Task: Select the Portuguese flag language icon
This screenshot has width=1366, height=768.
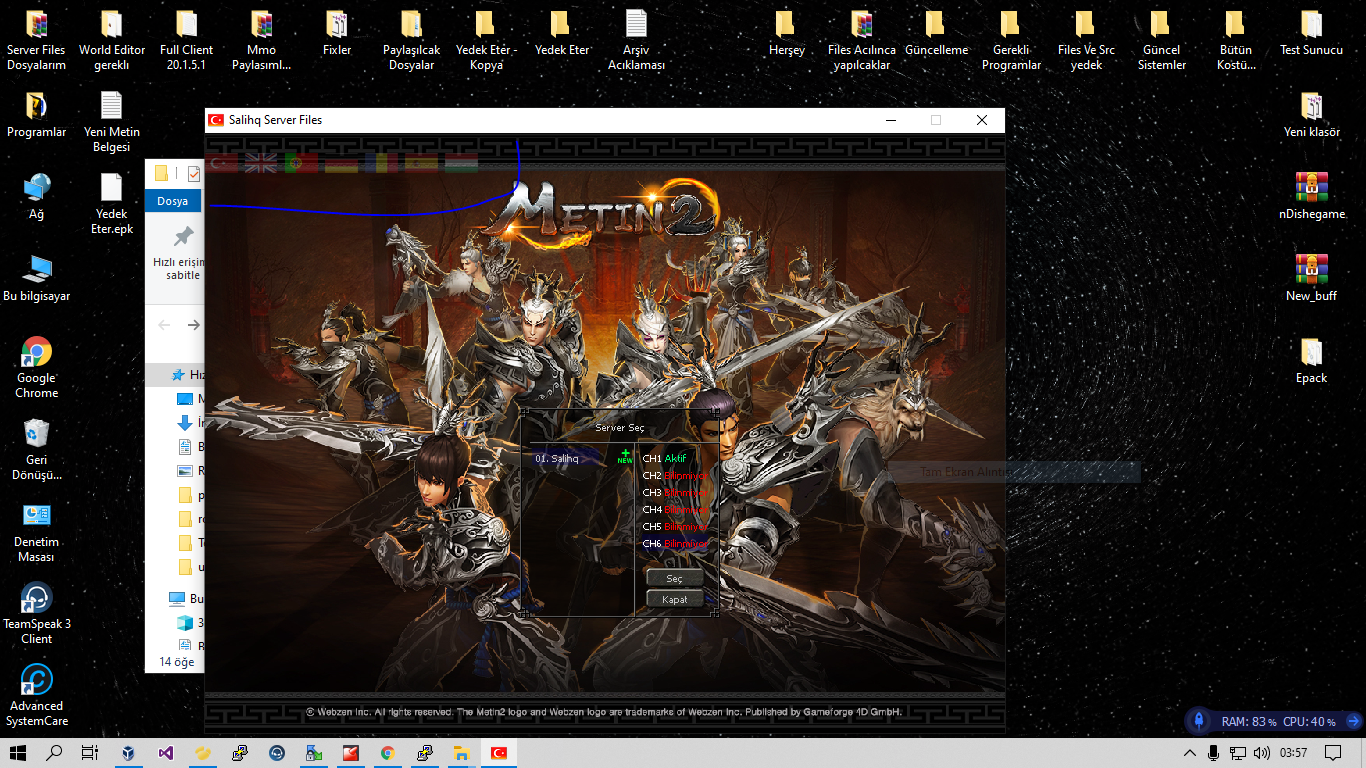Action: [x=301, y=163]
